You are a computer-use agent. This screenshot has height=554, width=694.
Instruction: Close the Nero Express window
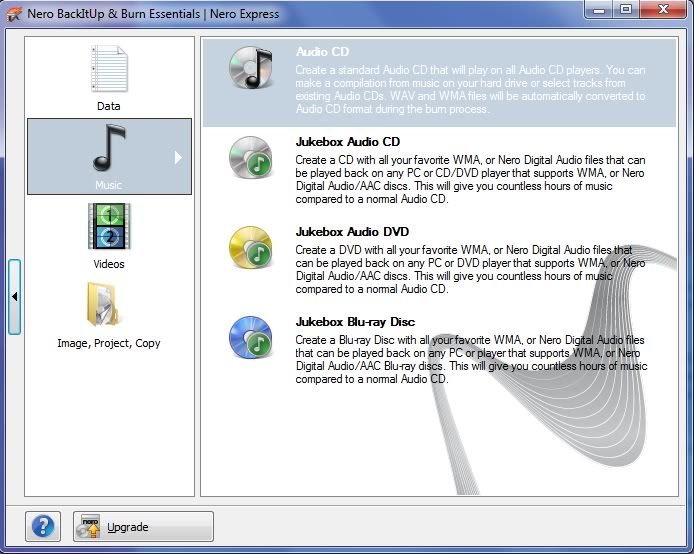(663, 10)
